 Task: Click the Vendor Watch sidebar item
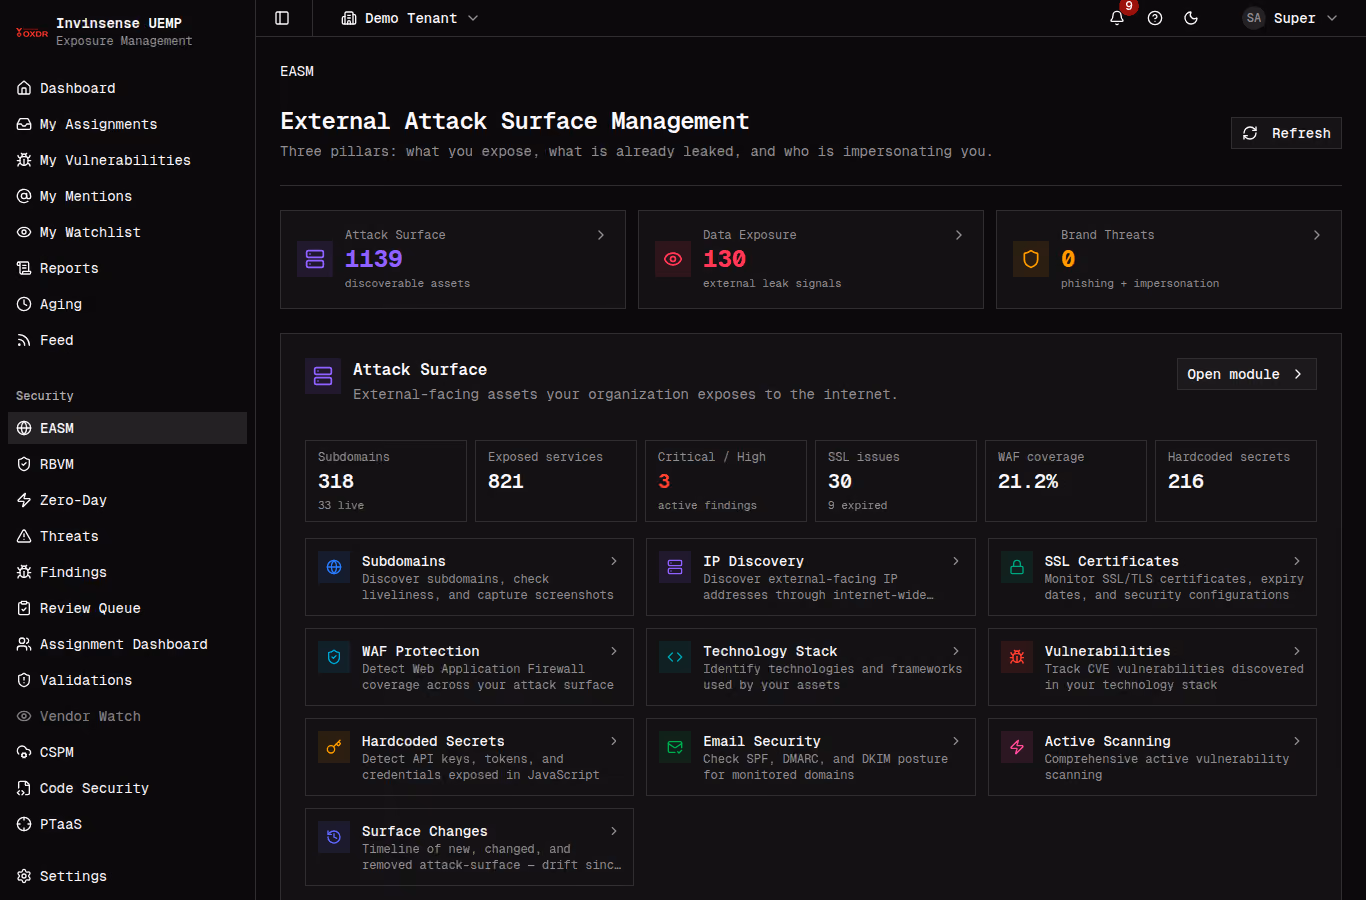point(127,716)
